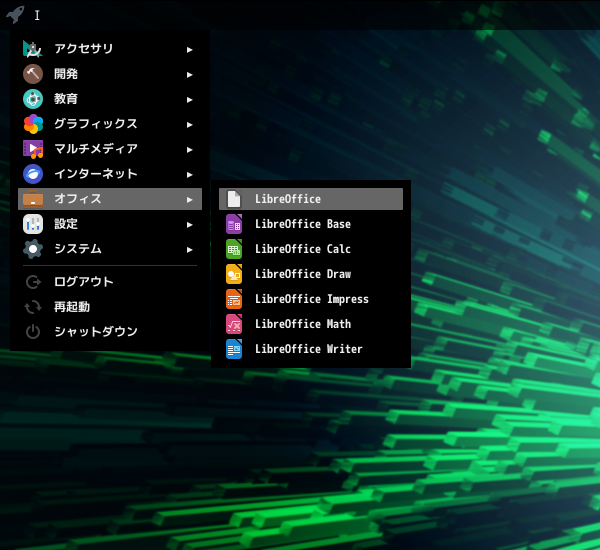The height and width of the screenshot is (550, 600).
Task: Expand the 教育 submenu arrow
Action: pos(189,100)
